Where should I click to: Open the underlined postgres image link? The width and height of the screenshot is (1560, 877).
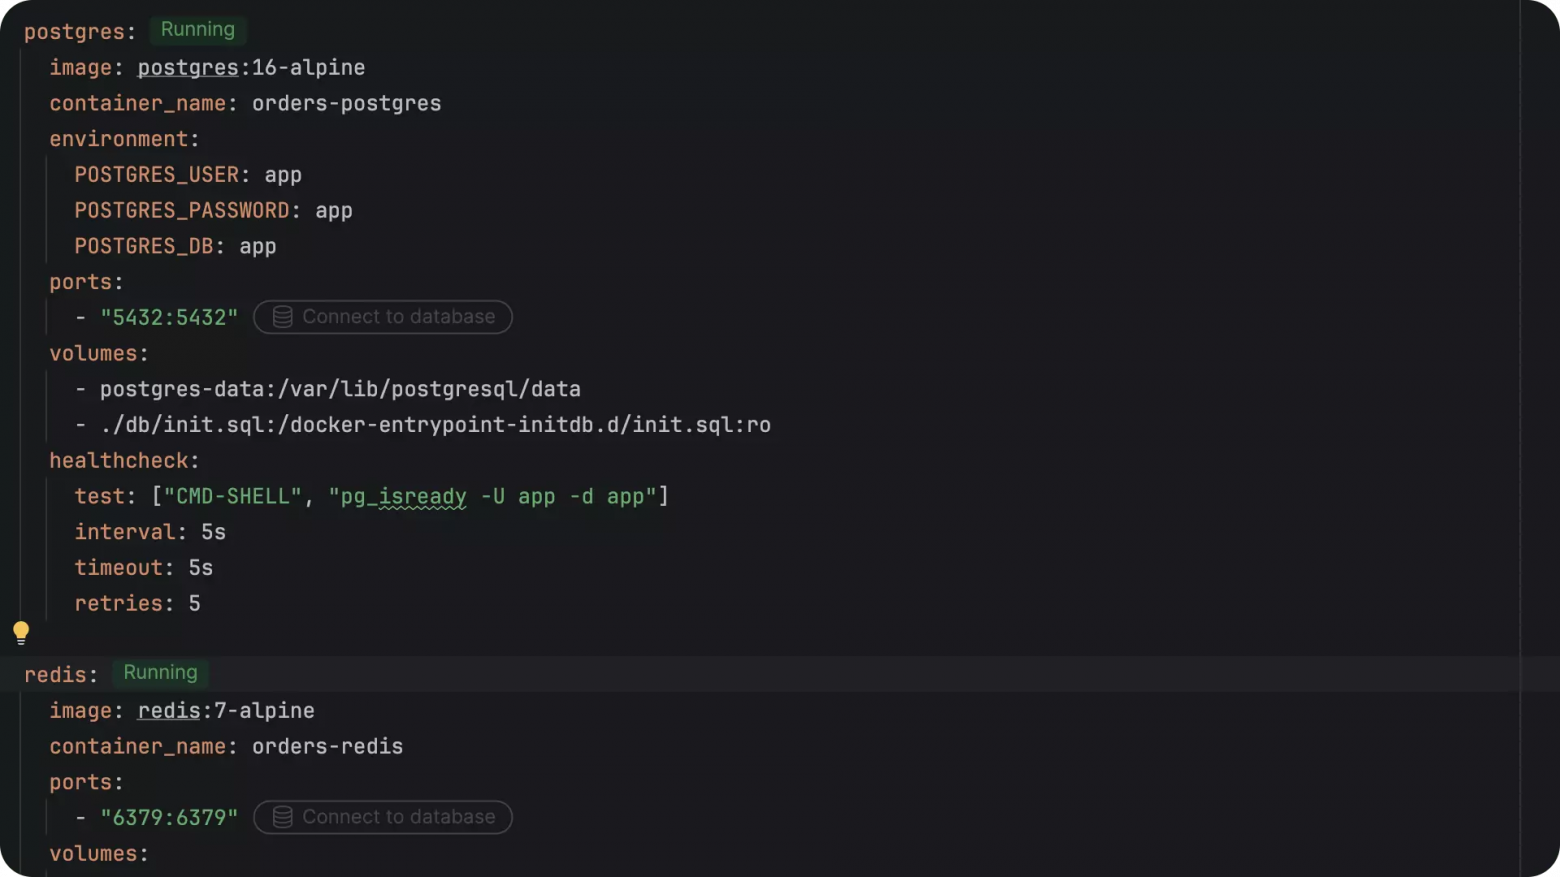point(188,68)
